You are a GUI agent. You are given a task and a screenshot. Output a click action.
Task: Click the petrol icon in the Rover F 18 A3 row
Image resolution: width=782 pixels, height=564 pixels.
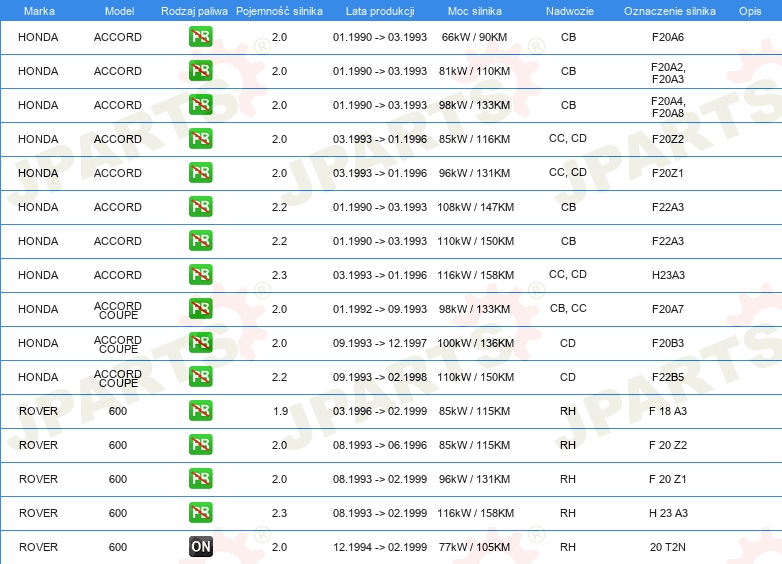click(200, 410)
